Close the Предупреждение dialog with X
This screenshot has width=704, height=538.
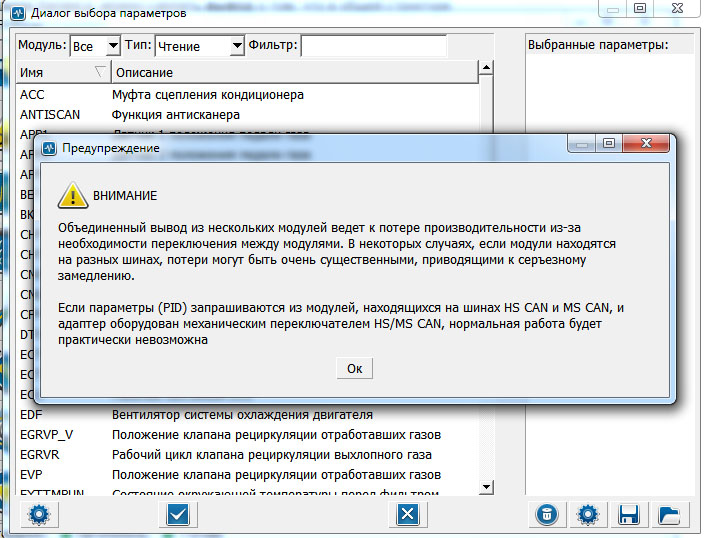(647, 143)
